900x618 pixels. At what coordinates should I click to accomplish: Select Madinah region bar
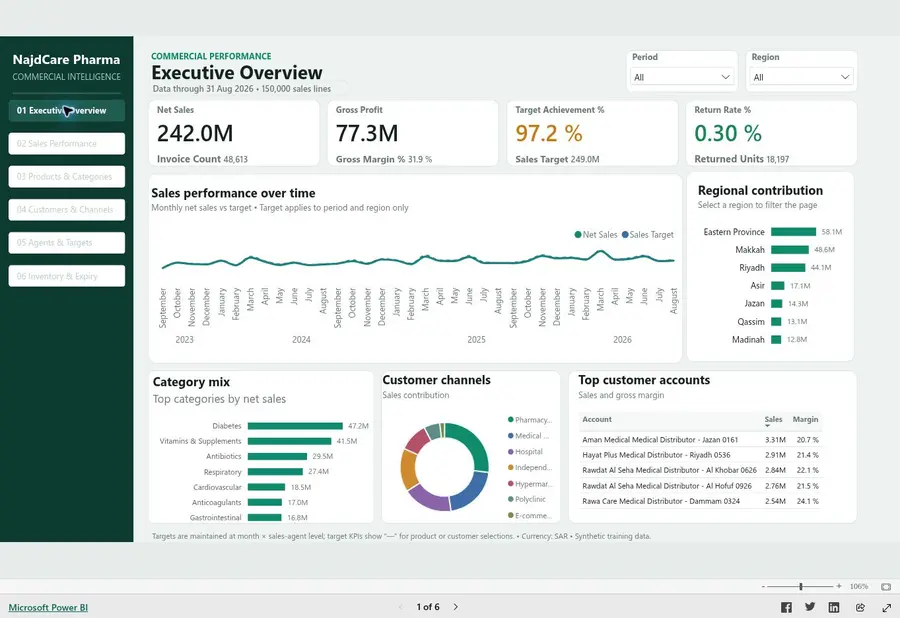tap(776, 340)
